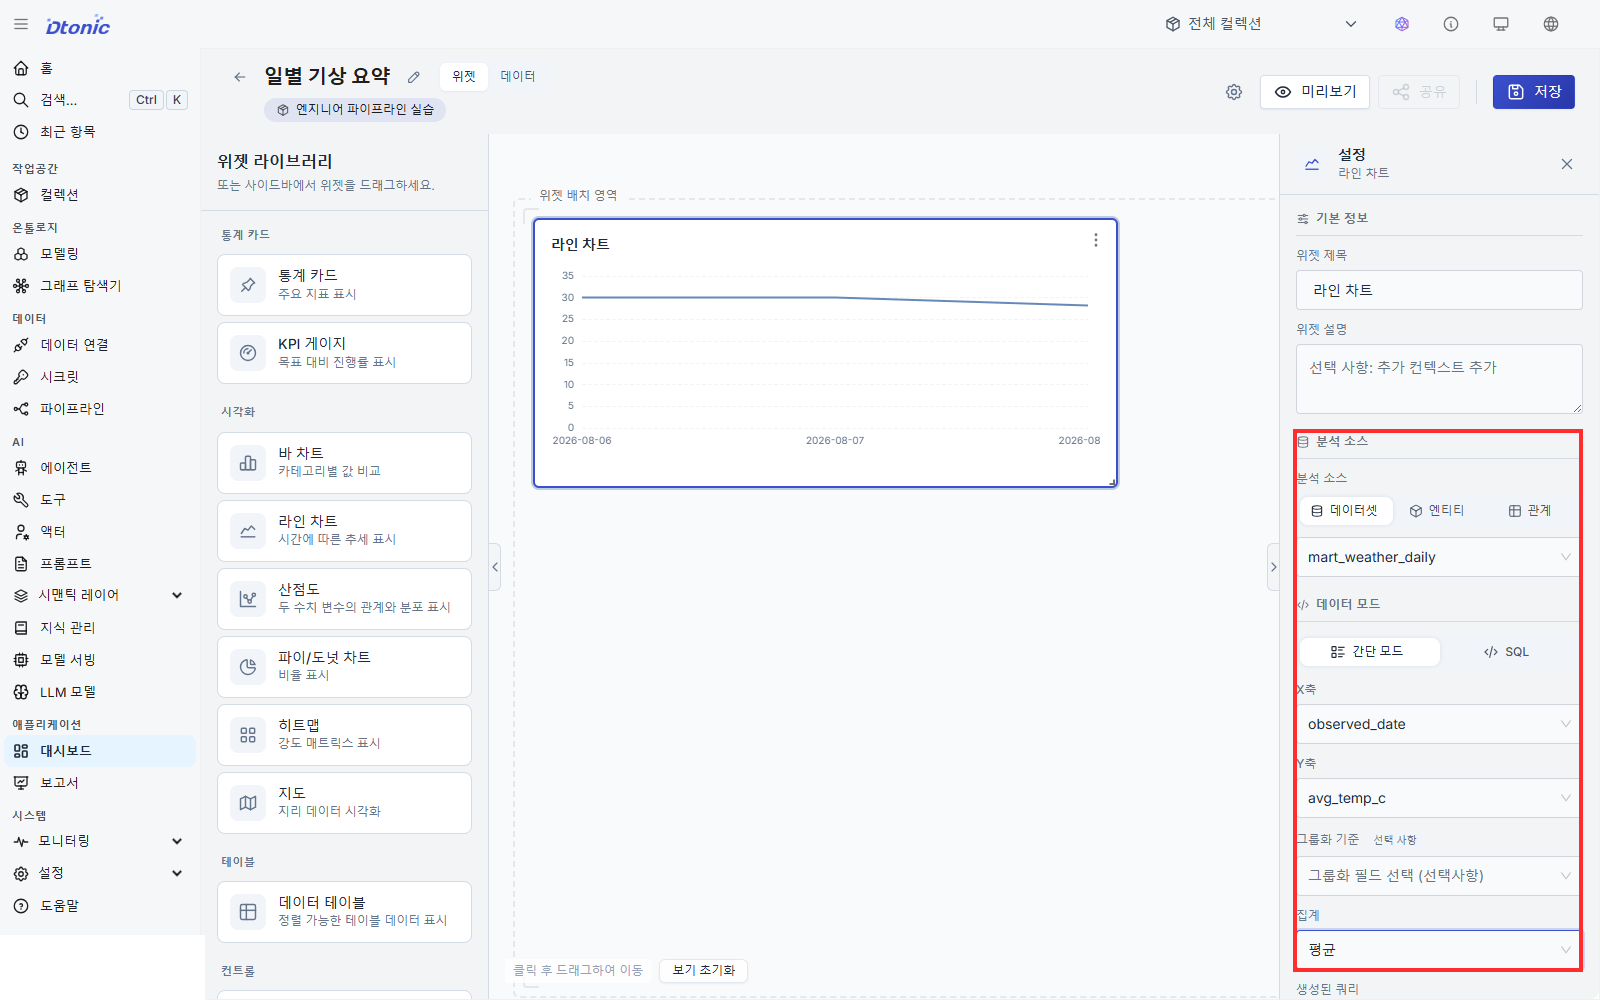Open 보고서 in sidebar
The image size is (1600, 1000).
[99, 783]
